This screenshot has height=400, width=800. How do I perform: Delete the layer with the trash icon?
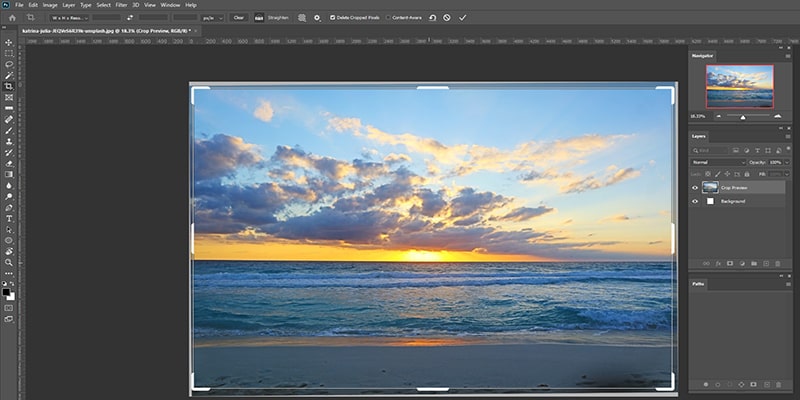click(x=778, y=263)
